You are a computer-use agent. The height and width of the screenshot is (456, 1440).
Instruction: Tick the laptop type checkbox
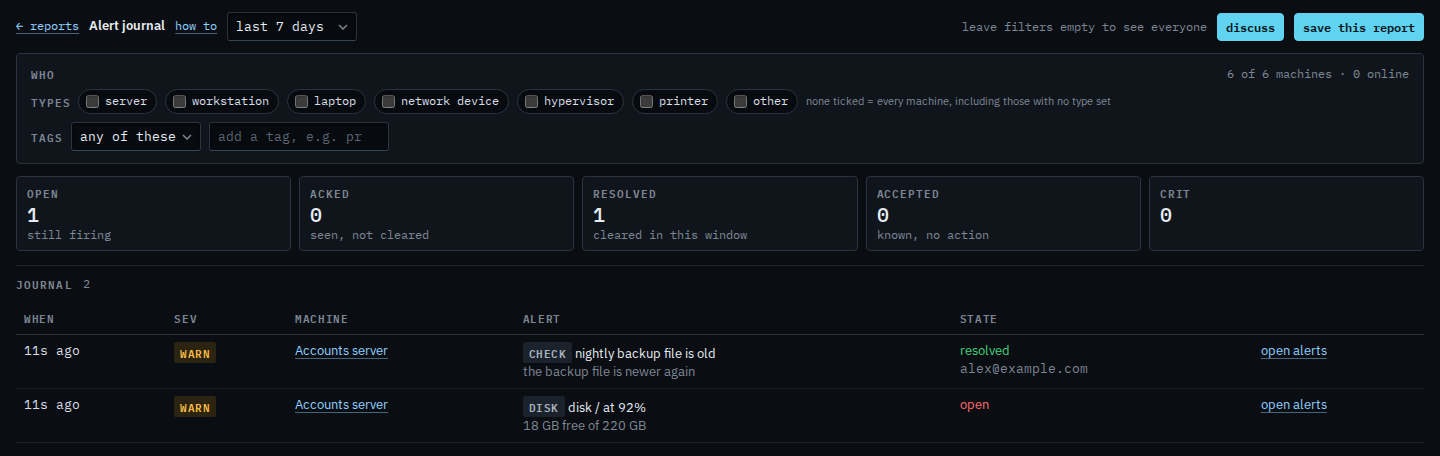pyautogui.click(x=301, y=101)
